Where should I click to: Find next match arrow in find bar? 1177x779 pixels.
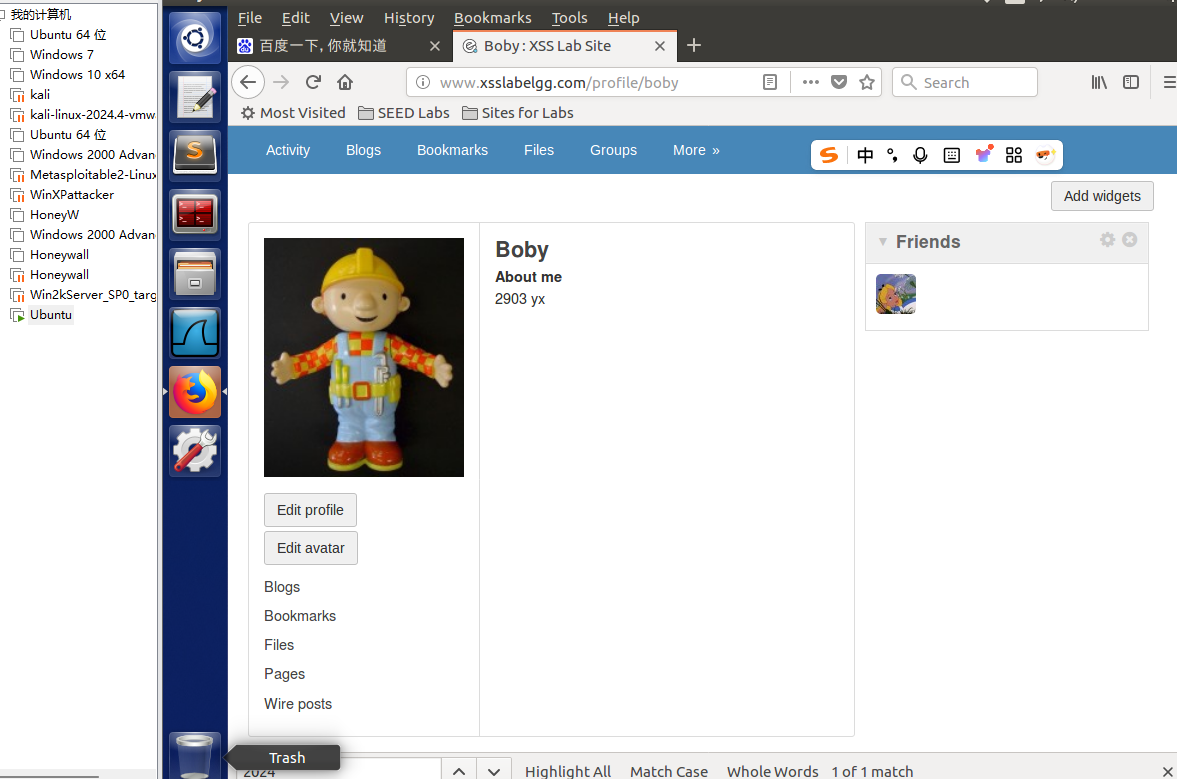(493, 771)
